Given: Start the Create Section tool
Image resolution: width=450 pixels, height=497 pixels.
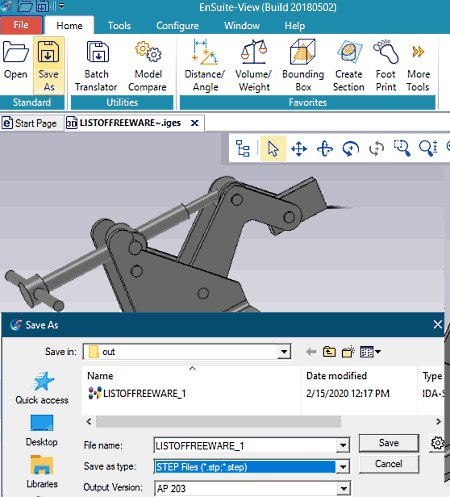Looking at the screenshot, I should (349, 66).
